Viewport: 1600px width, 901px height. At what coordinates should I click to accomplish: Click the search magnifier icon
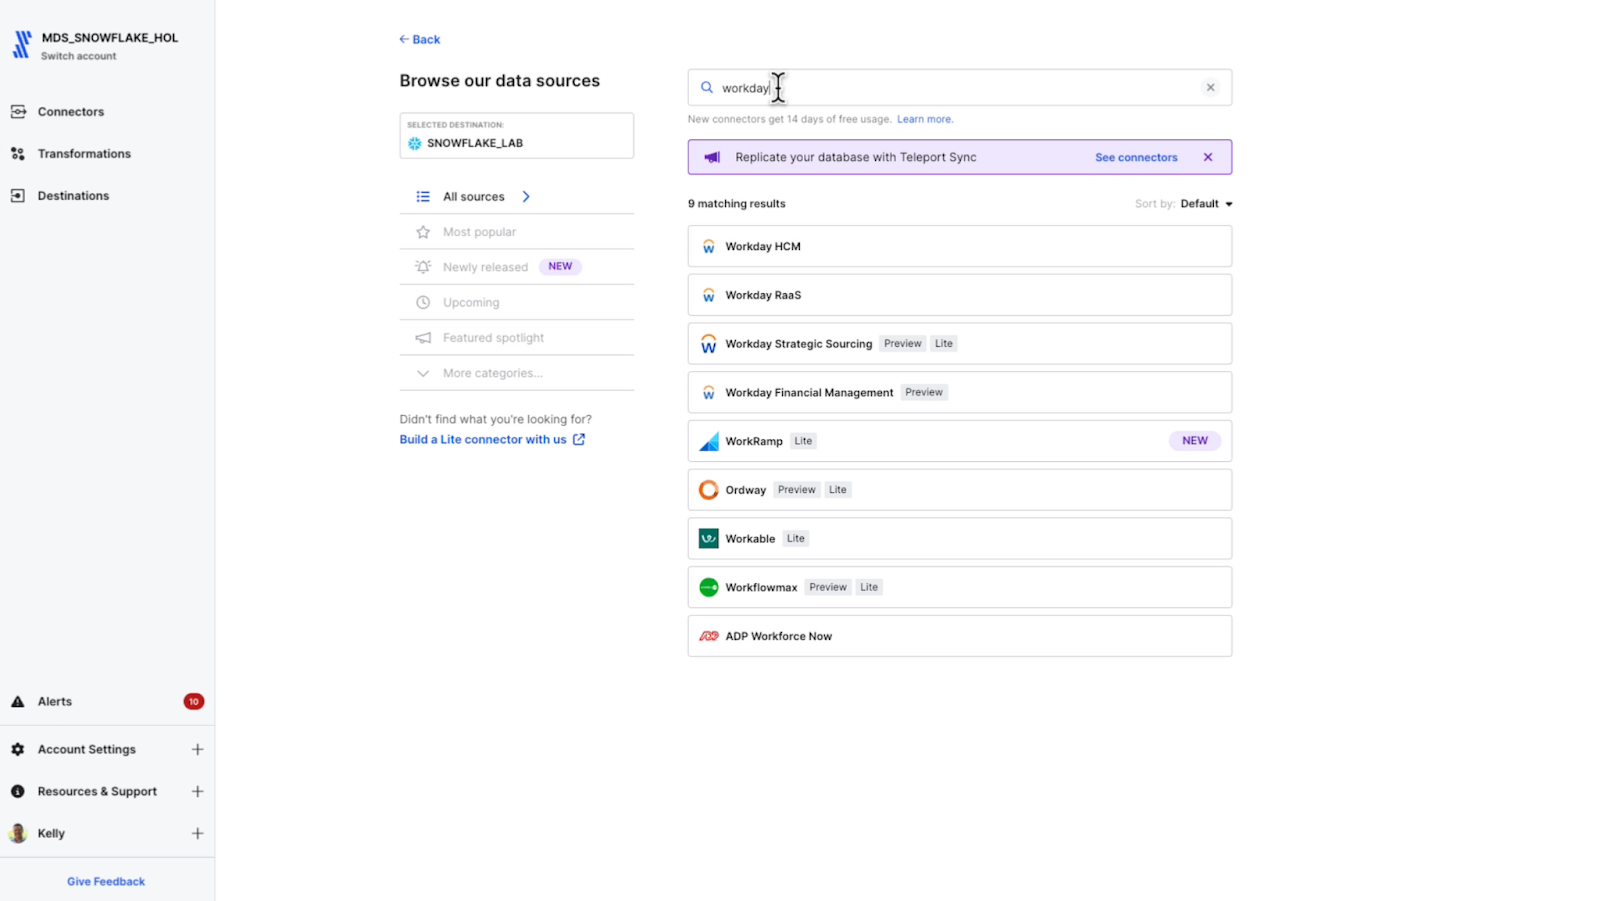coord(707,87)
